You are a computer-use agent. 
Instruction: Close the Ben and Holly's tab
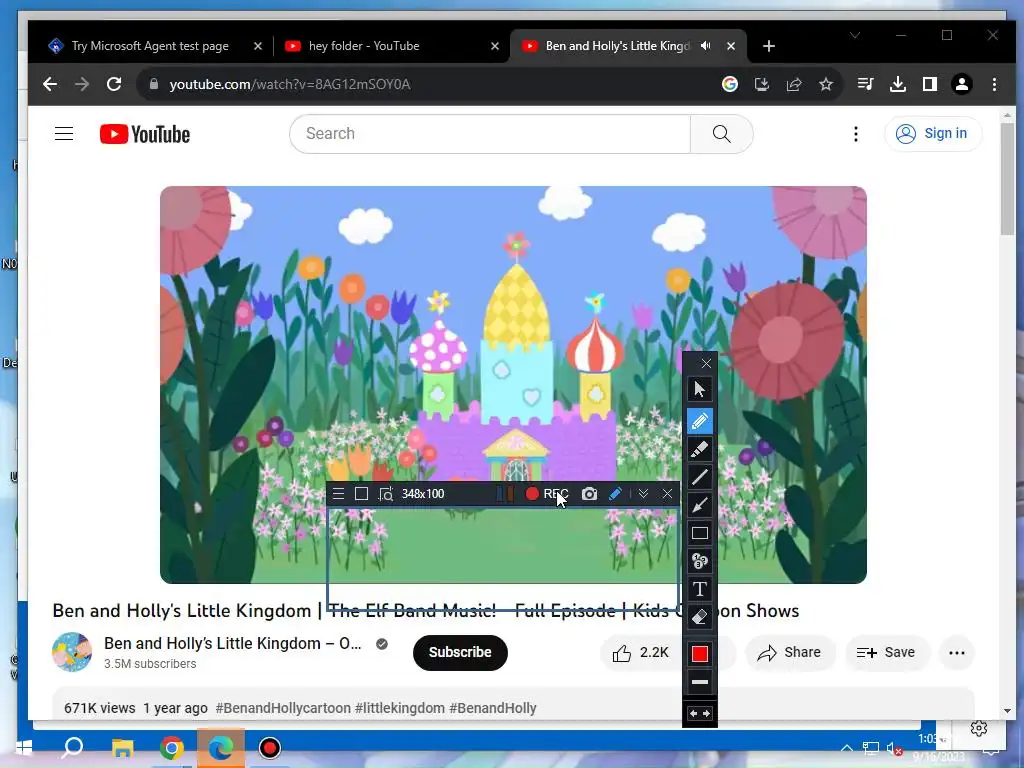point(731,46)
